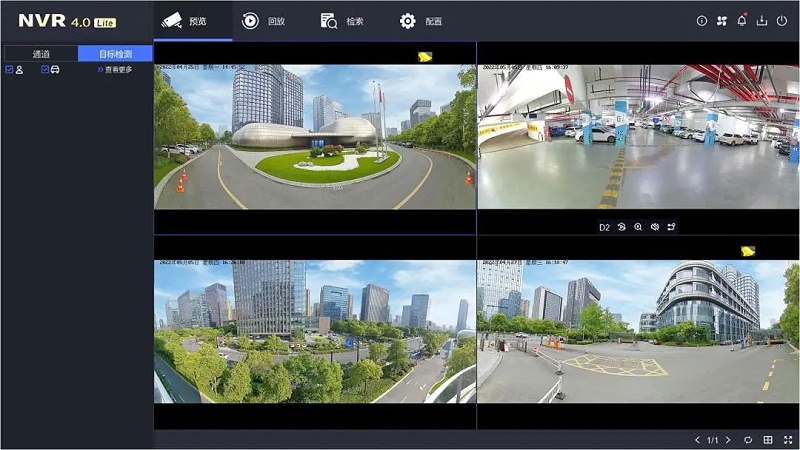The width and height of the screenshot is (800, 450).
Task: Start instant playback on camera D2
Action: [x=621, y=227]
